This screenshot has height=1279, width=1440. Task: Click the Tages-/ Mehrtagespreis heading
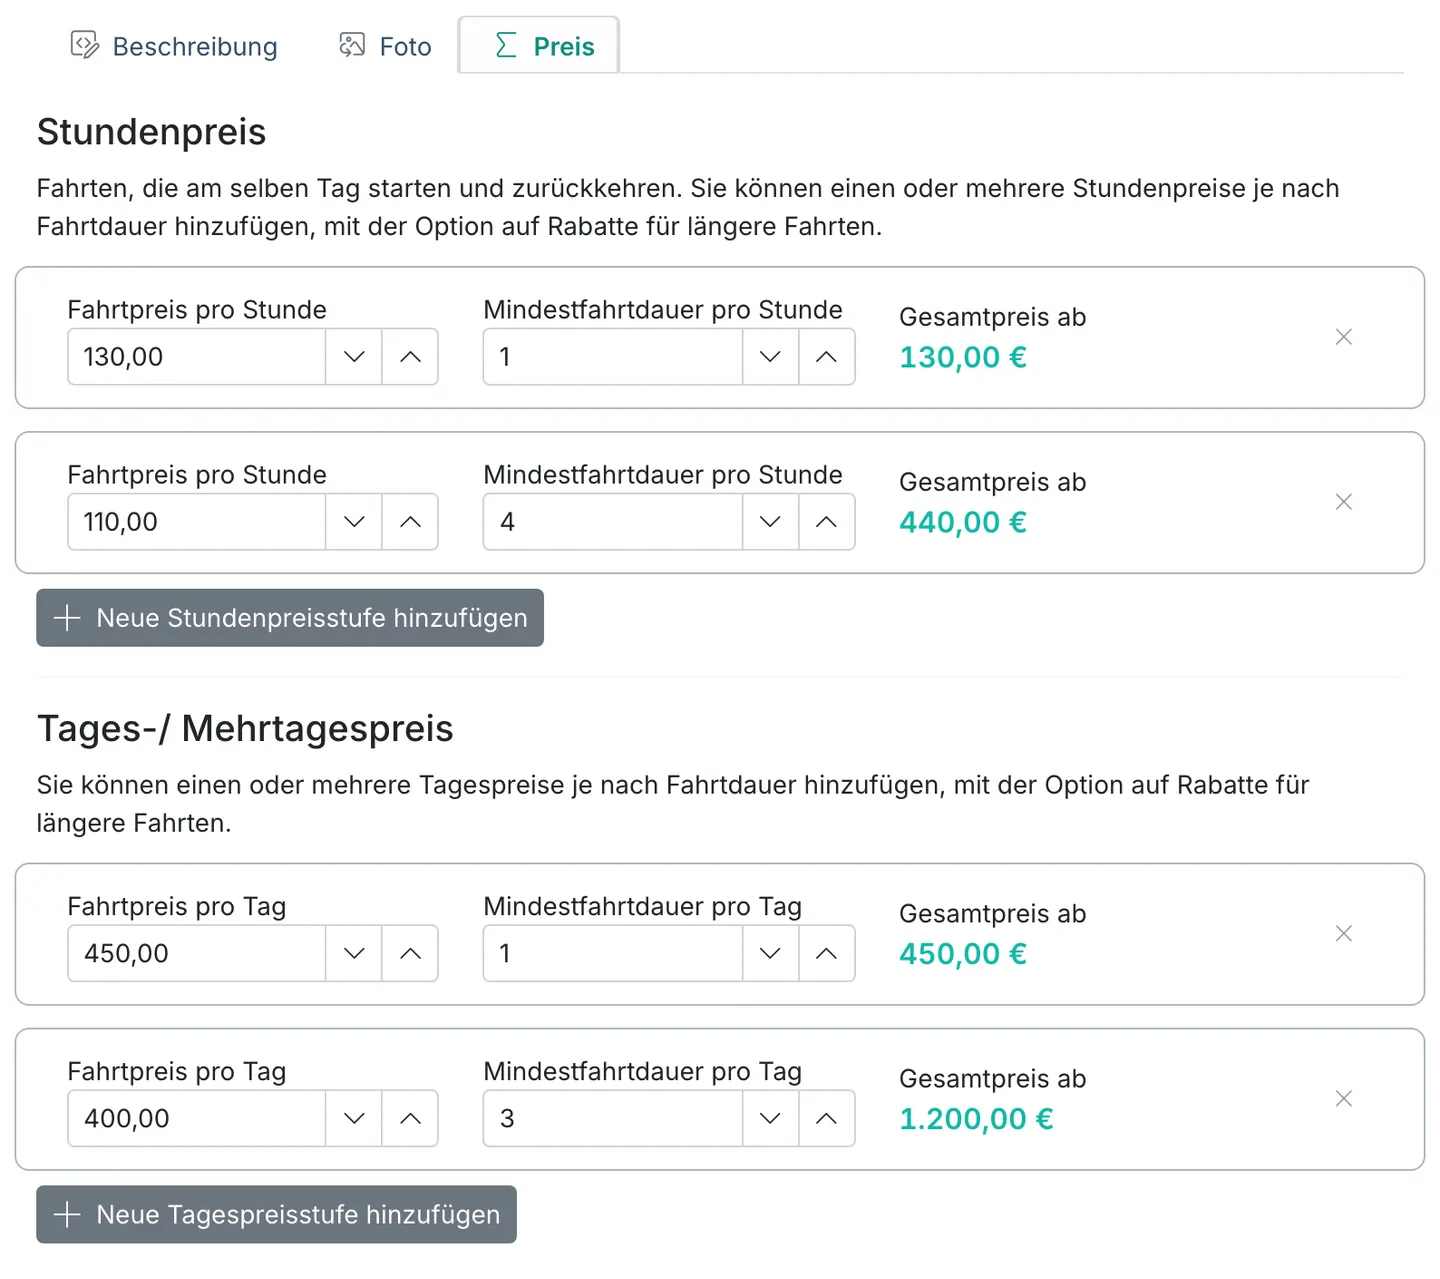click(245, 729)
